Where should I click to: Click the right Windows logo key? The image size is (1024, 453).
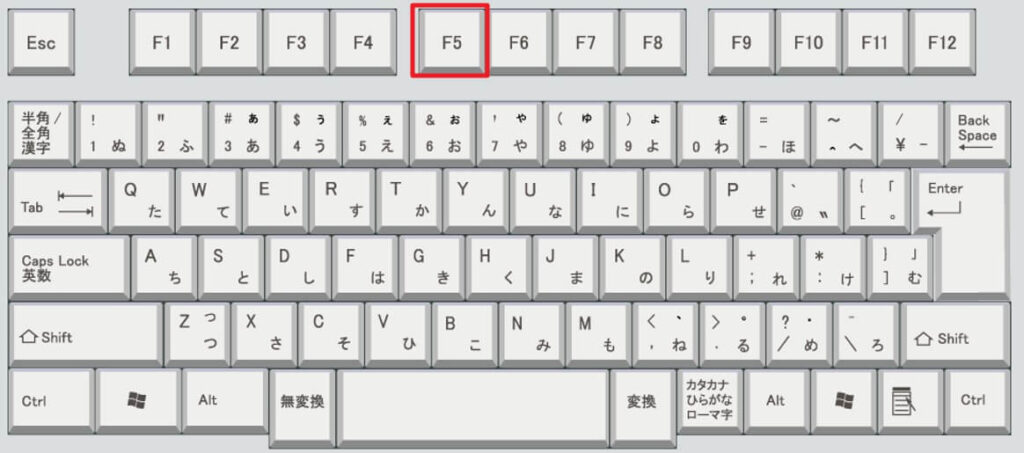click(844, 401)
